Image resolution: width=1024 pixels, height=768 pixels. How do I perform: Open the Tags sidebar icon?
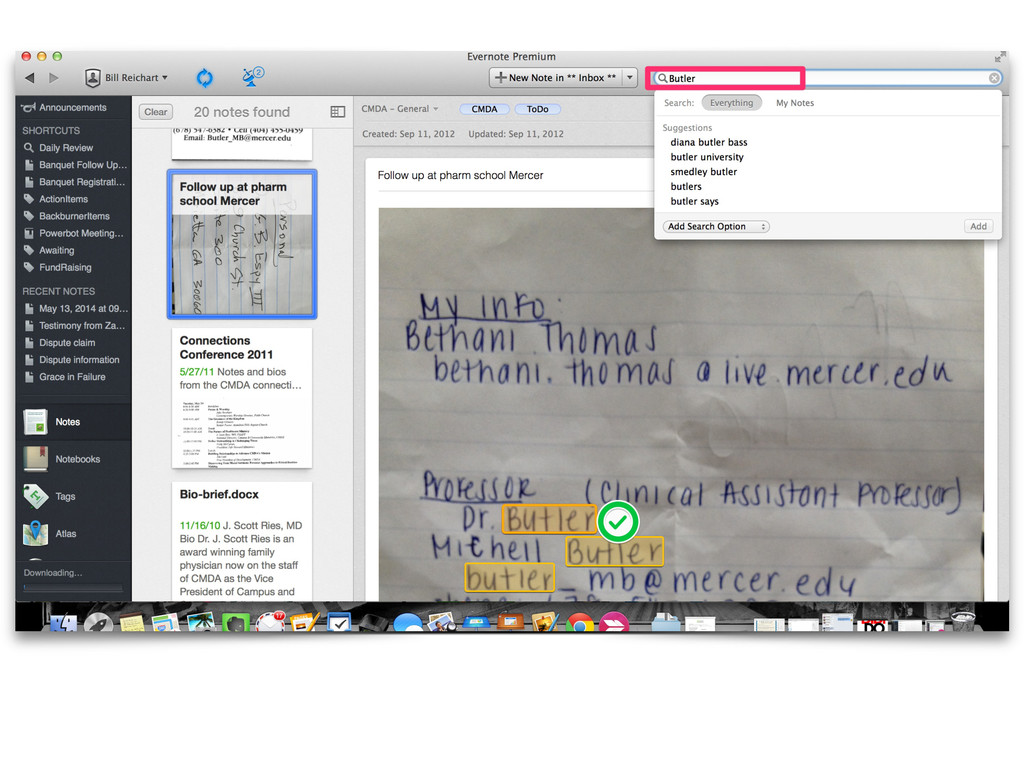[x=35, y=496]
